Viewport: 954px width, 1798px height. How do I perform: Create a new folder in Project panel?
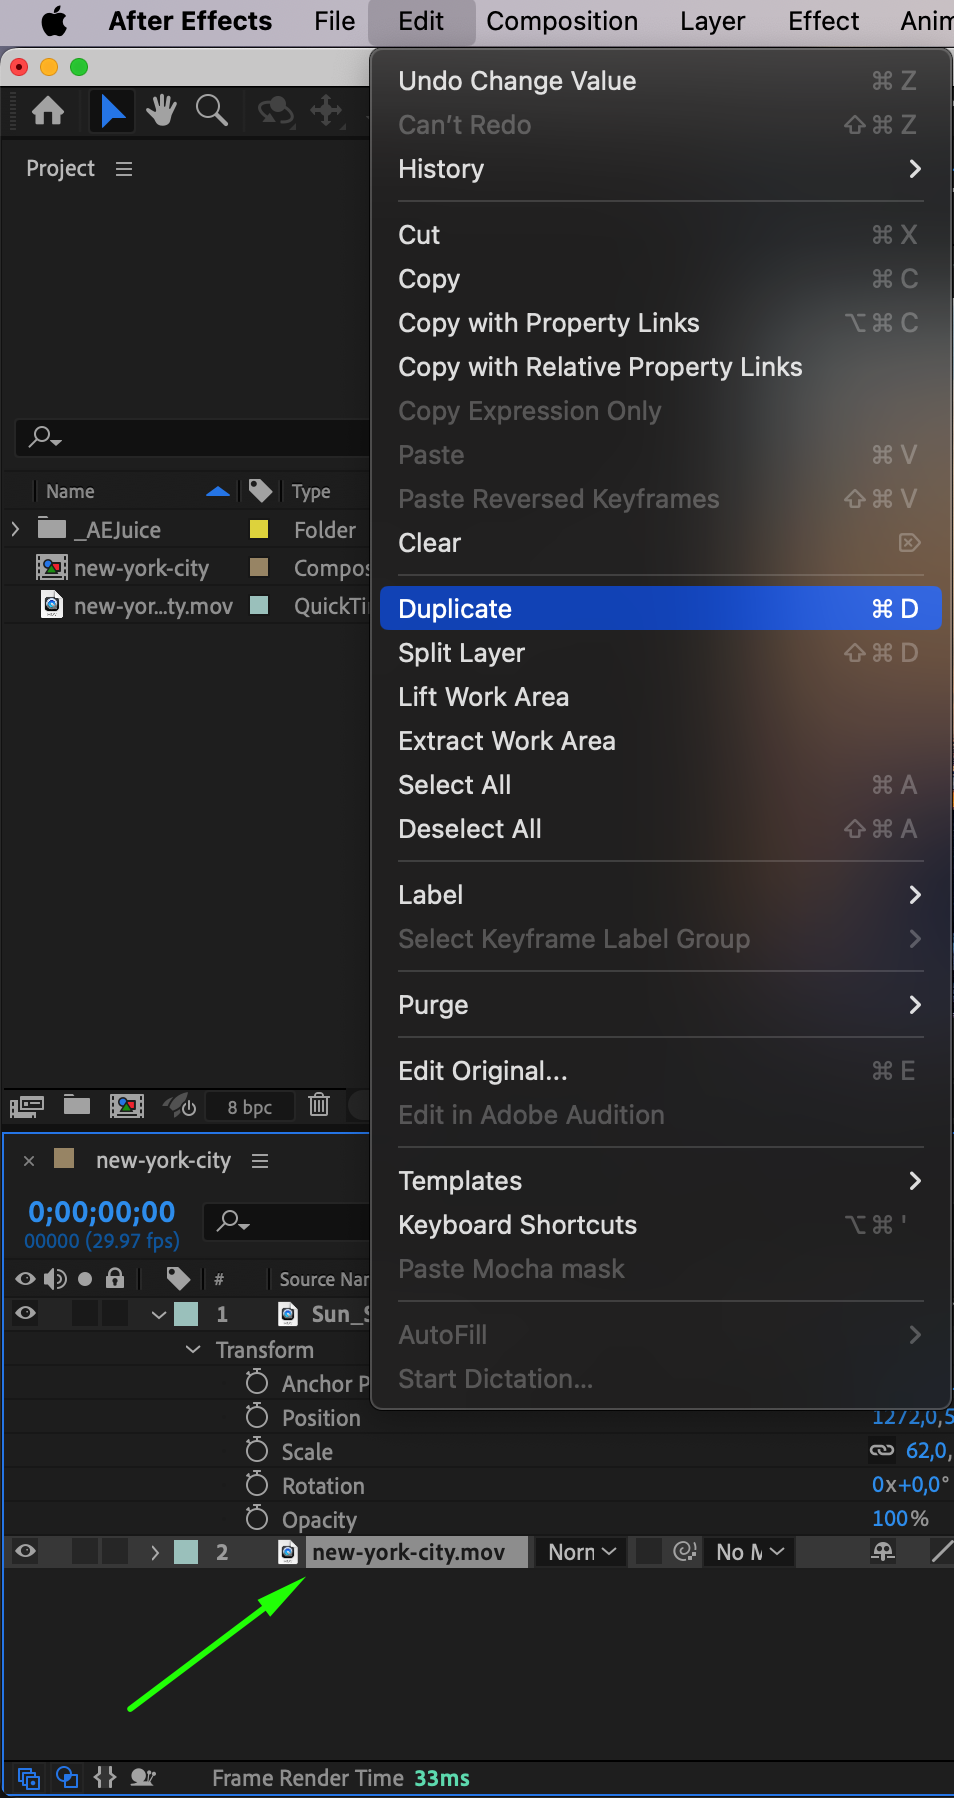[x=77, y=1105]
